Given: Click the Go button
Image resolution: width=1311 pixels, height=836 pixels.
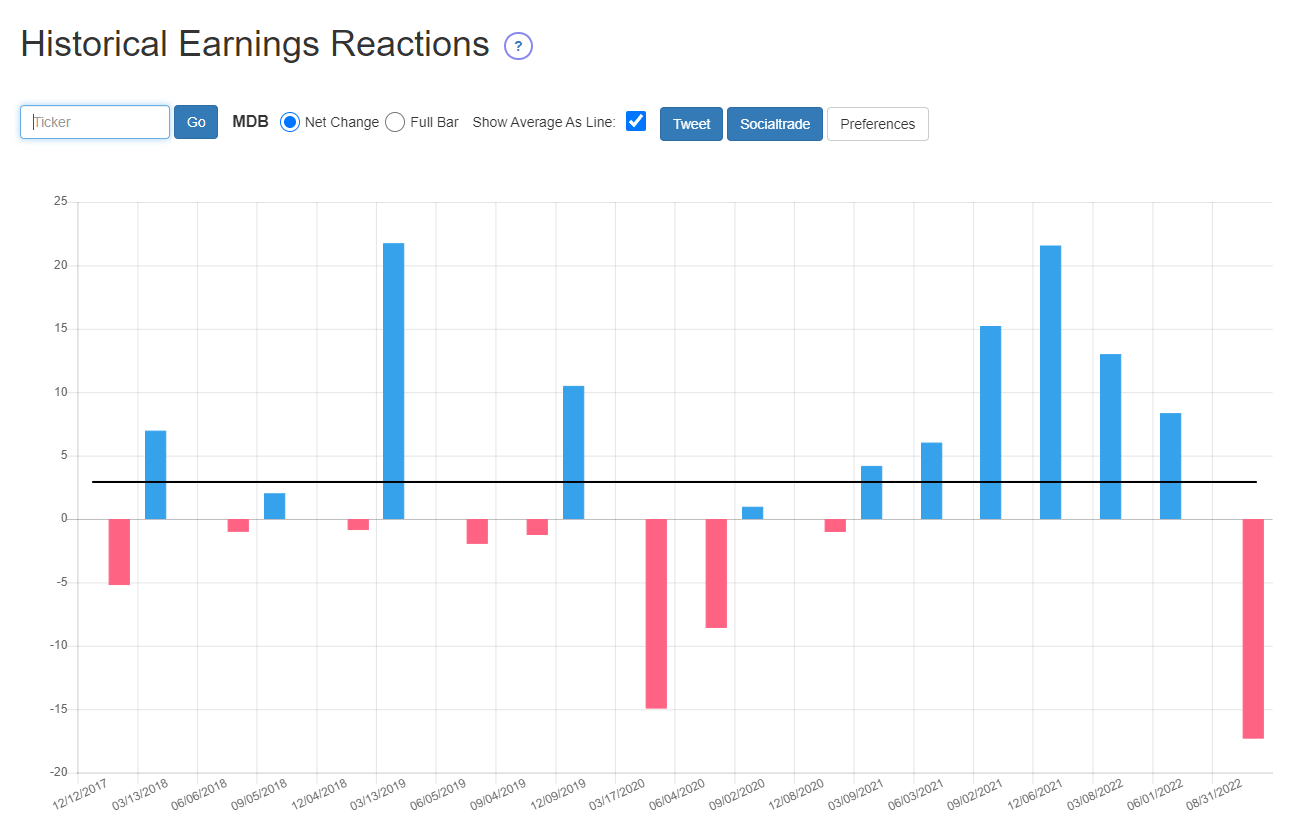Looking at the screenshot, I should click(196, 122).
